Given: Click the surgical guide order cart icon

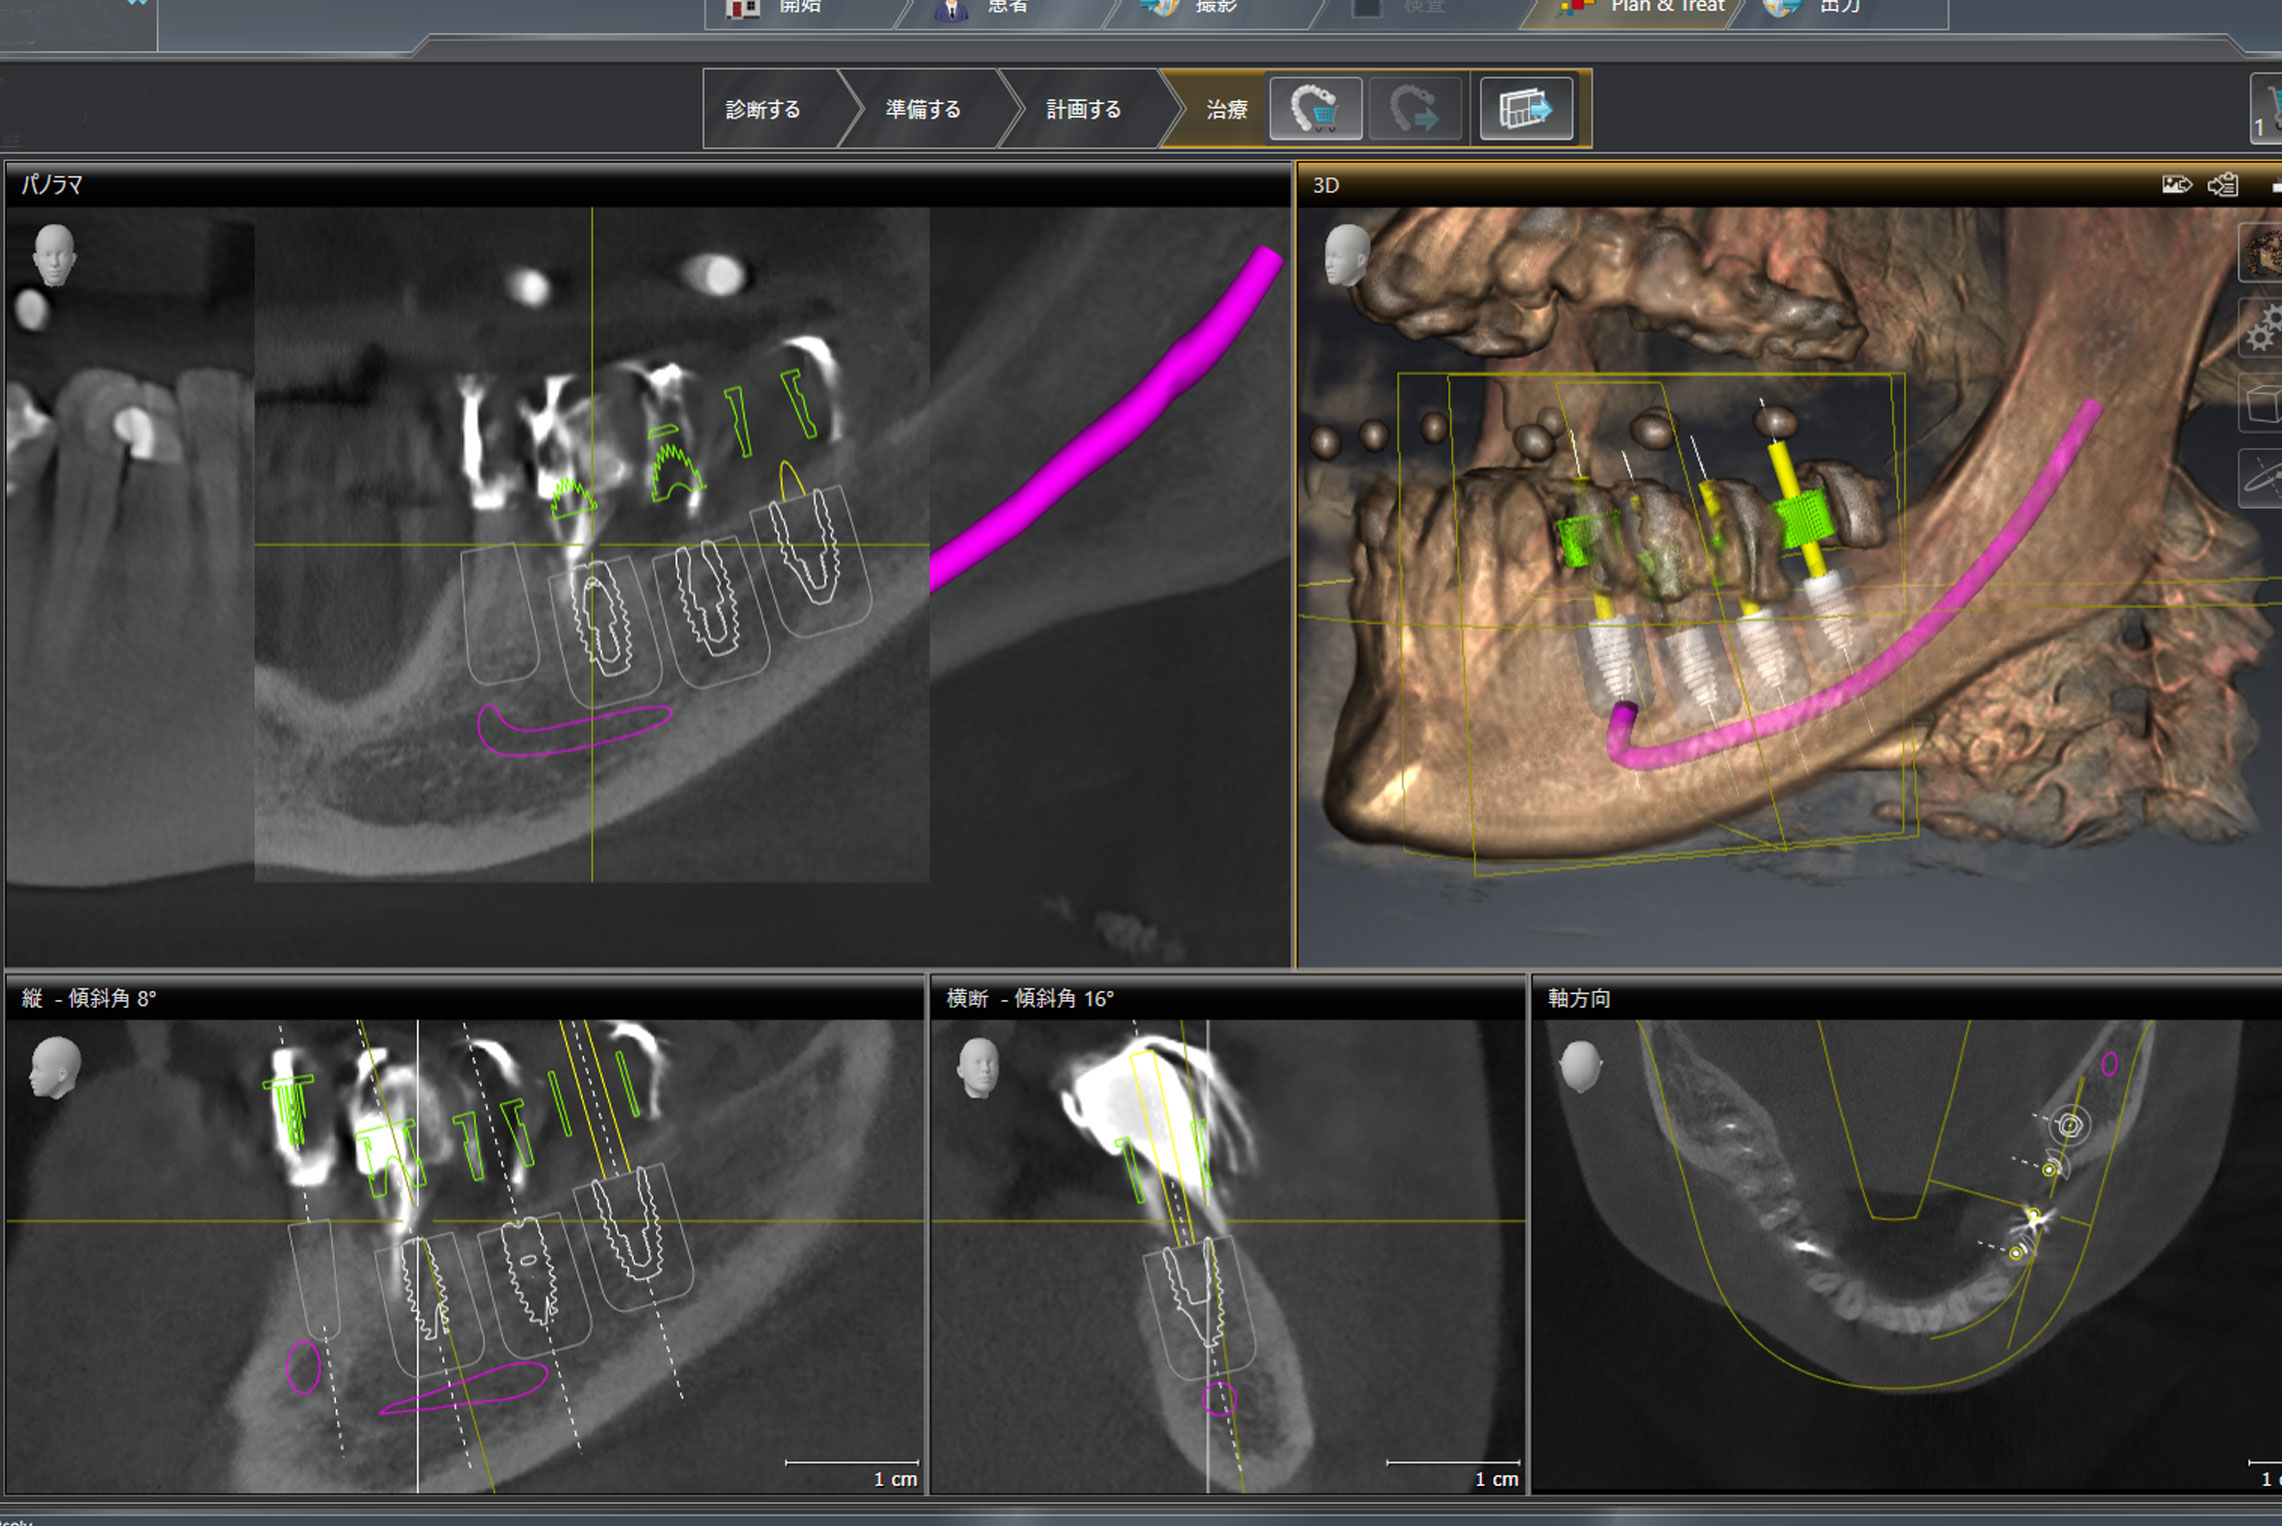Looking at the screenshot, I should click(x=1314, y=109).
